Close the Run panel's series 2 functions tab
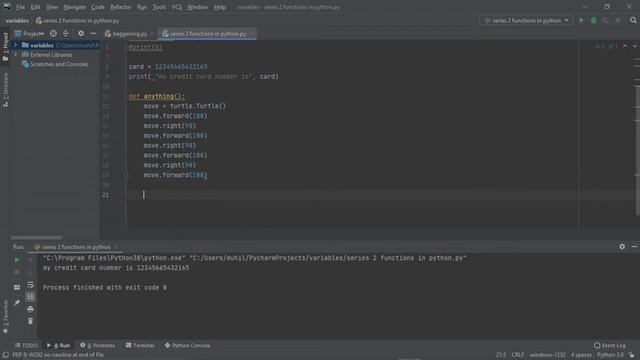The width and height of the screenshot is (640, 360). coord(116,247)
